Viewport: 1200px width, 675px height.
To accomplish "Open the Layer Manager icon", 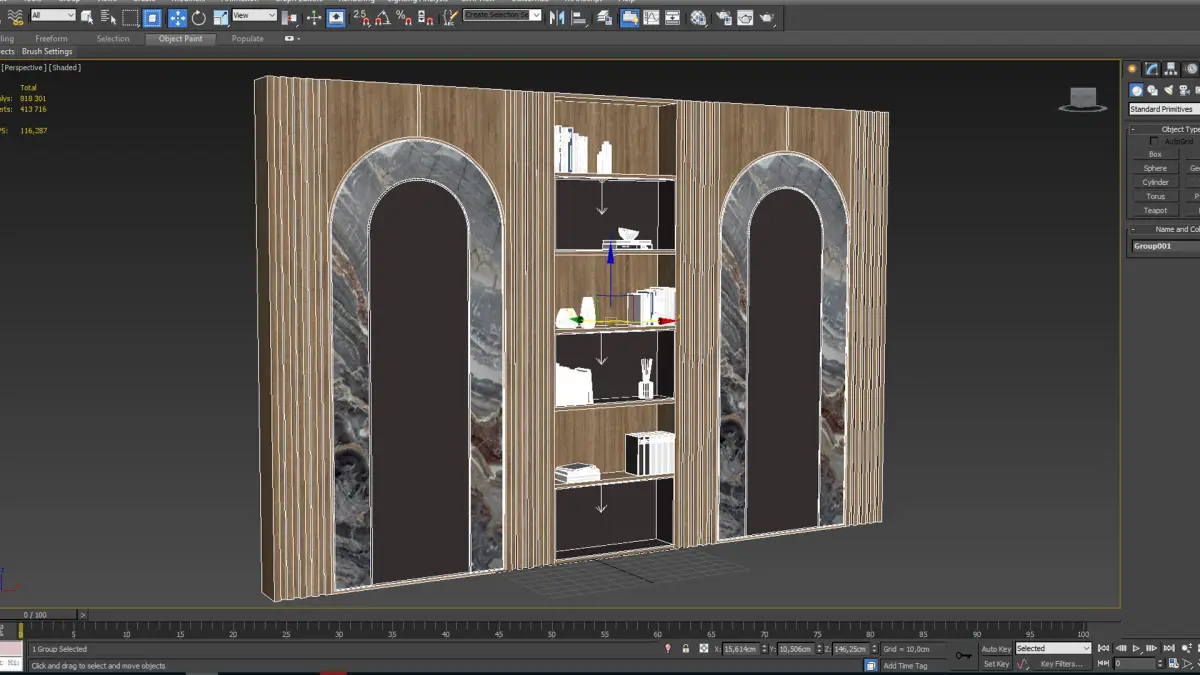I will coord(604,17).
